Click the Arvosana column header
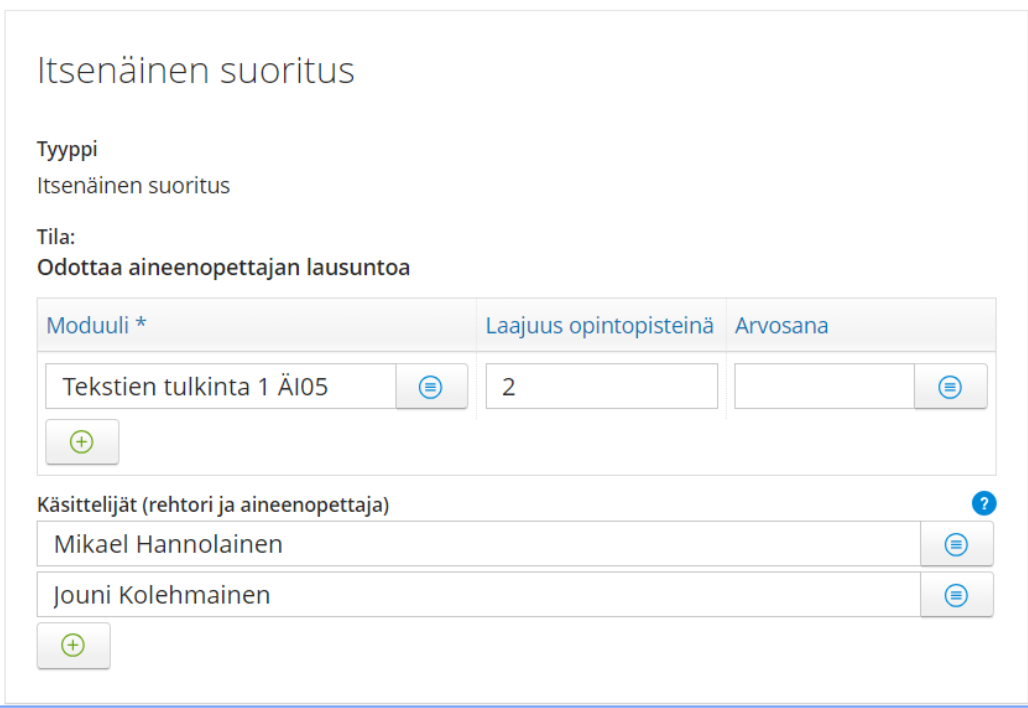The image size is (1028, 708). pos(781,325)
